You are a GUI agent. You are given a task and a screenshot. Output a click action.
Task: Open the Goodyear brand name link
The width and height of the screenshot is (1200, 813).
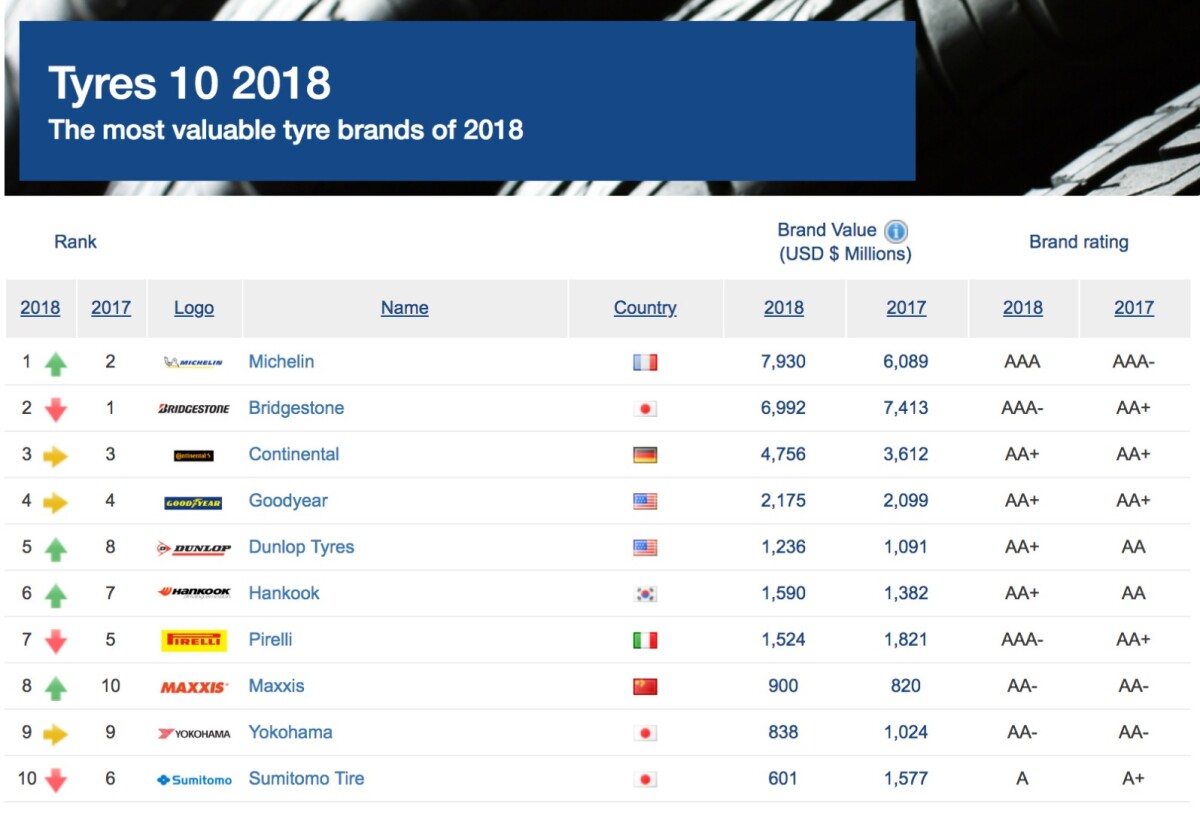point(288,500)
